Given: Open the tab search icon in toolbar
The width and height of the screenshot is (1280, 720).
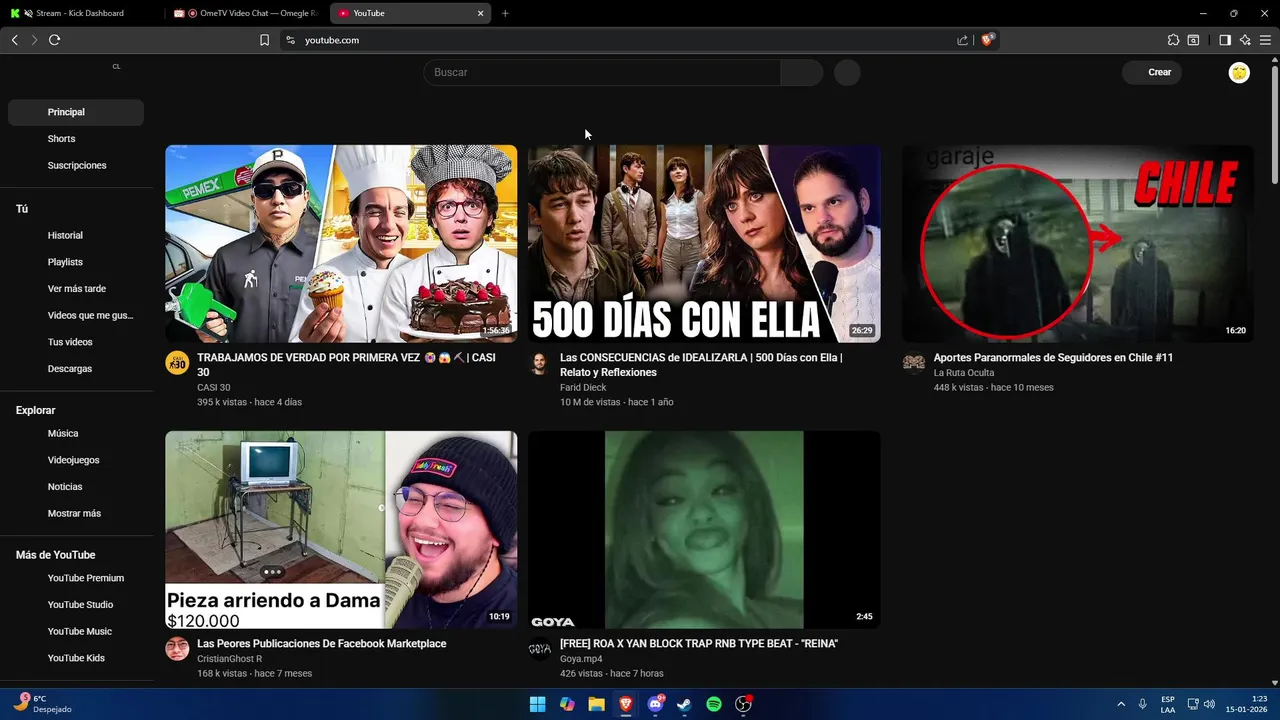Looking at the screenshot, I should [1193, 40].
